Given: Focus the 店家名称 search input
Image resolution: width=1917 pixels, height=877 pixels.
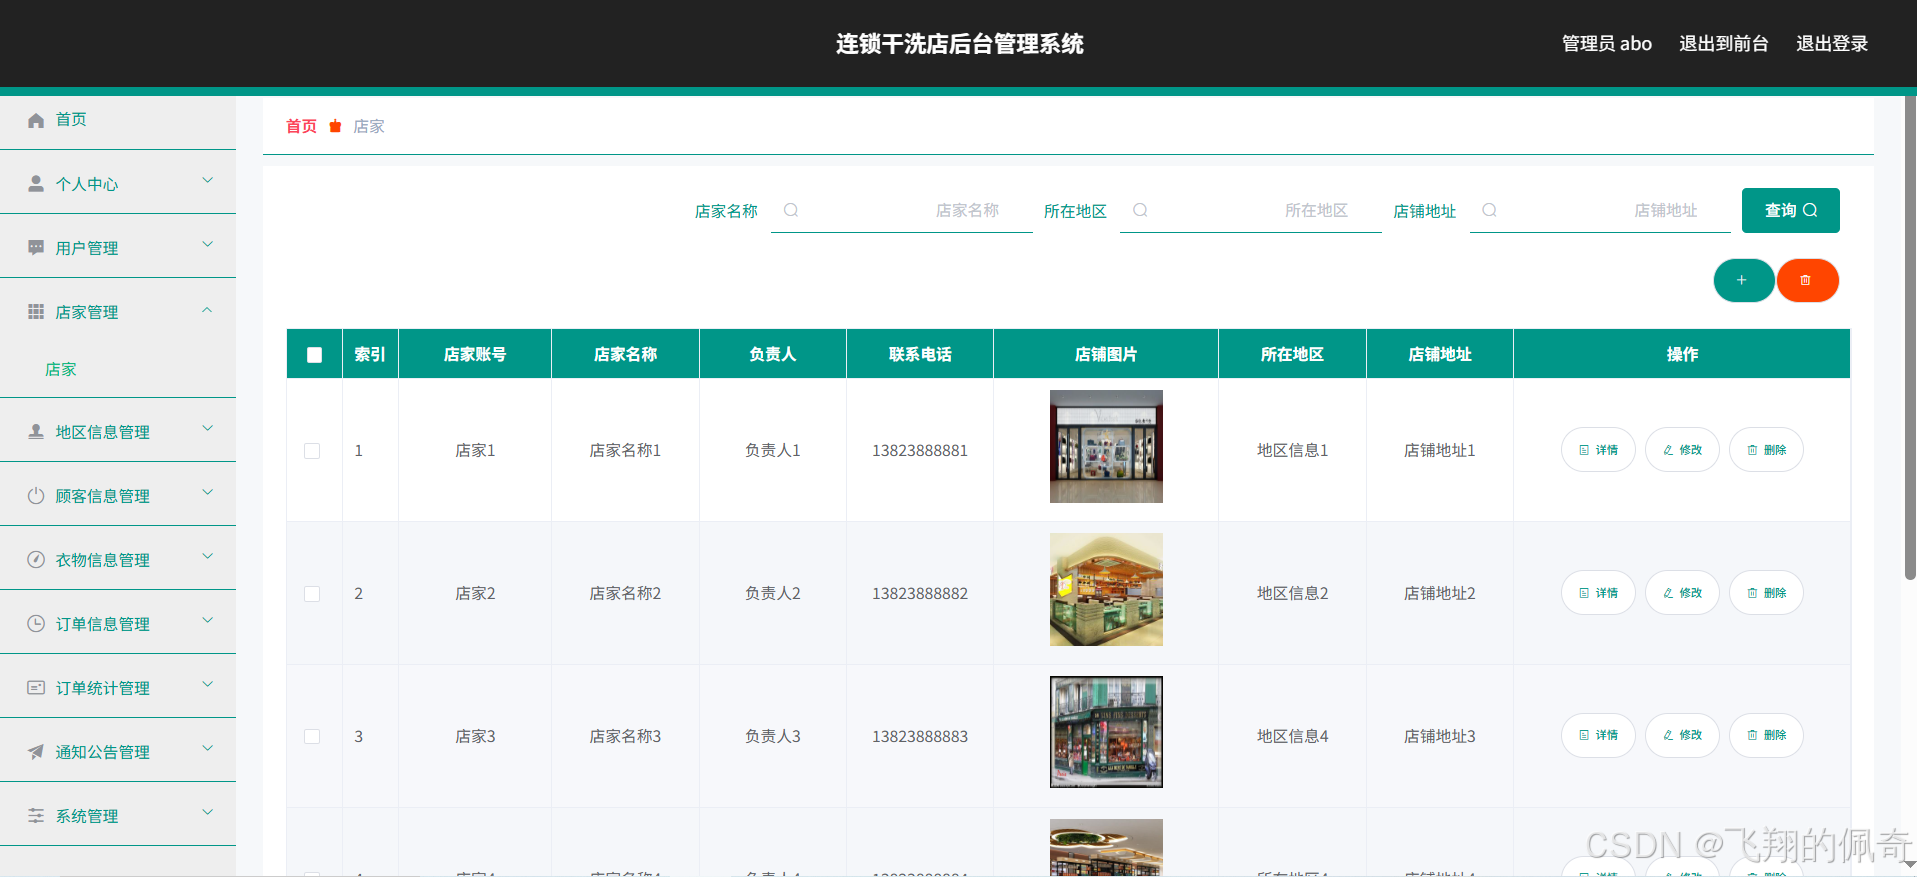Looking at the screenshot, I should (x=902, y=210).
